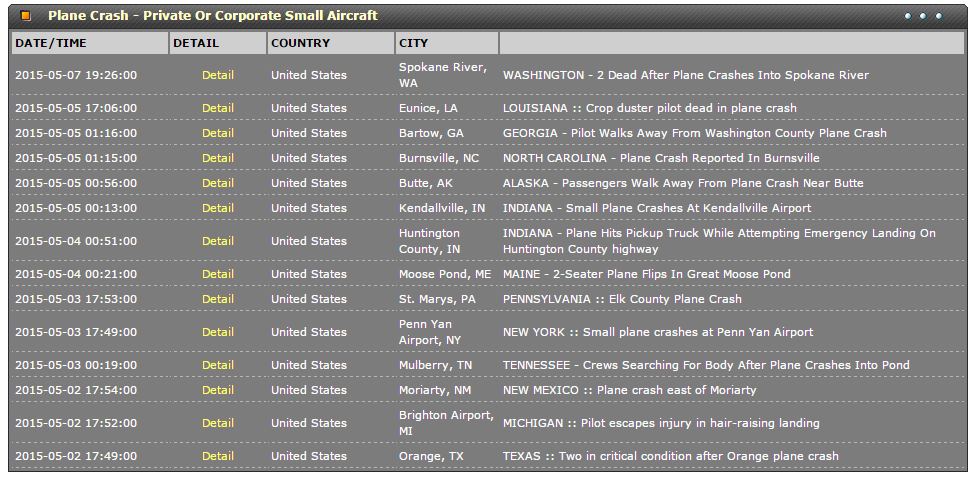The image size is (975, 480).
Task: View Detail for Moose Pond, ME crash
Action: [x=218, y=274]
